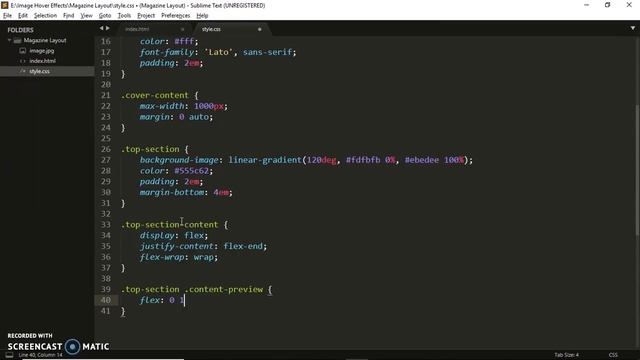Click the linear-gradient function text
640x360 pixels.
265,160
